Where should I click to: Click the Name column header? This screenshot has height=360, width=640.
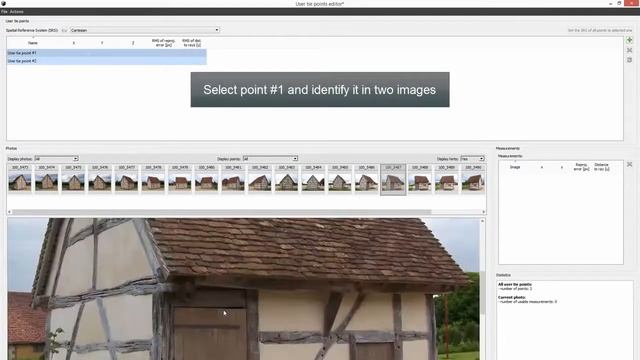(x=33, y=43)
